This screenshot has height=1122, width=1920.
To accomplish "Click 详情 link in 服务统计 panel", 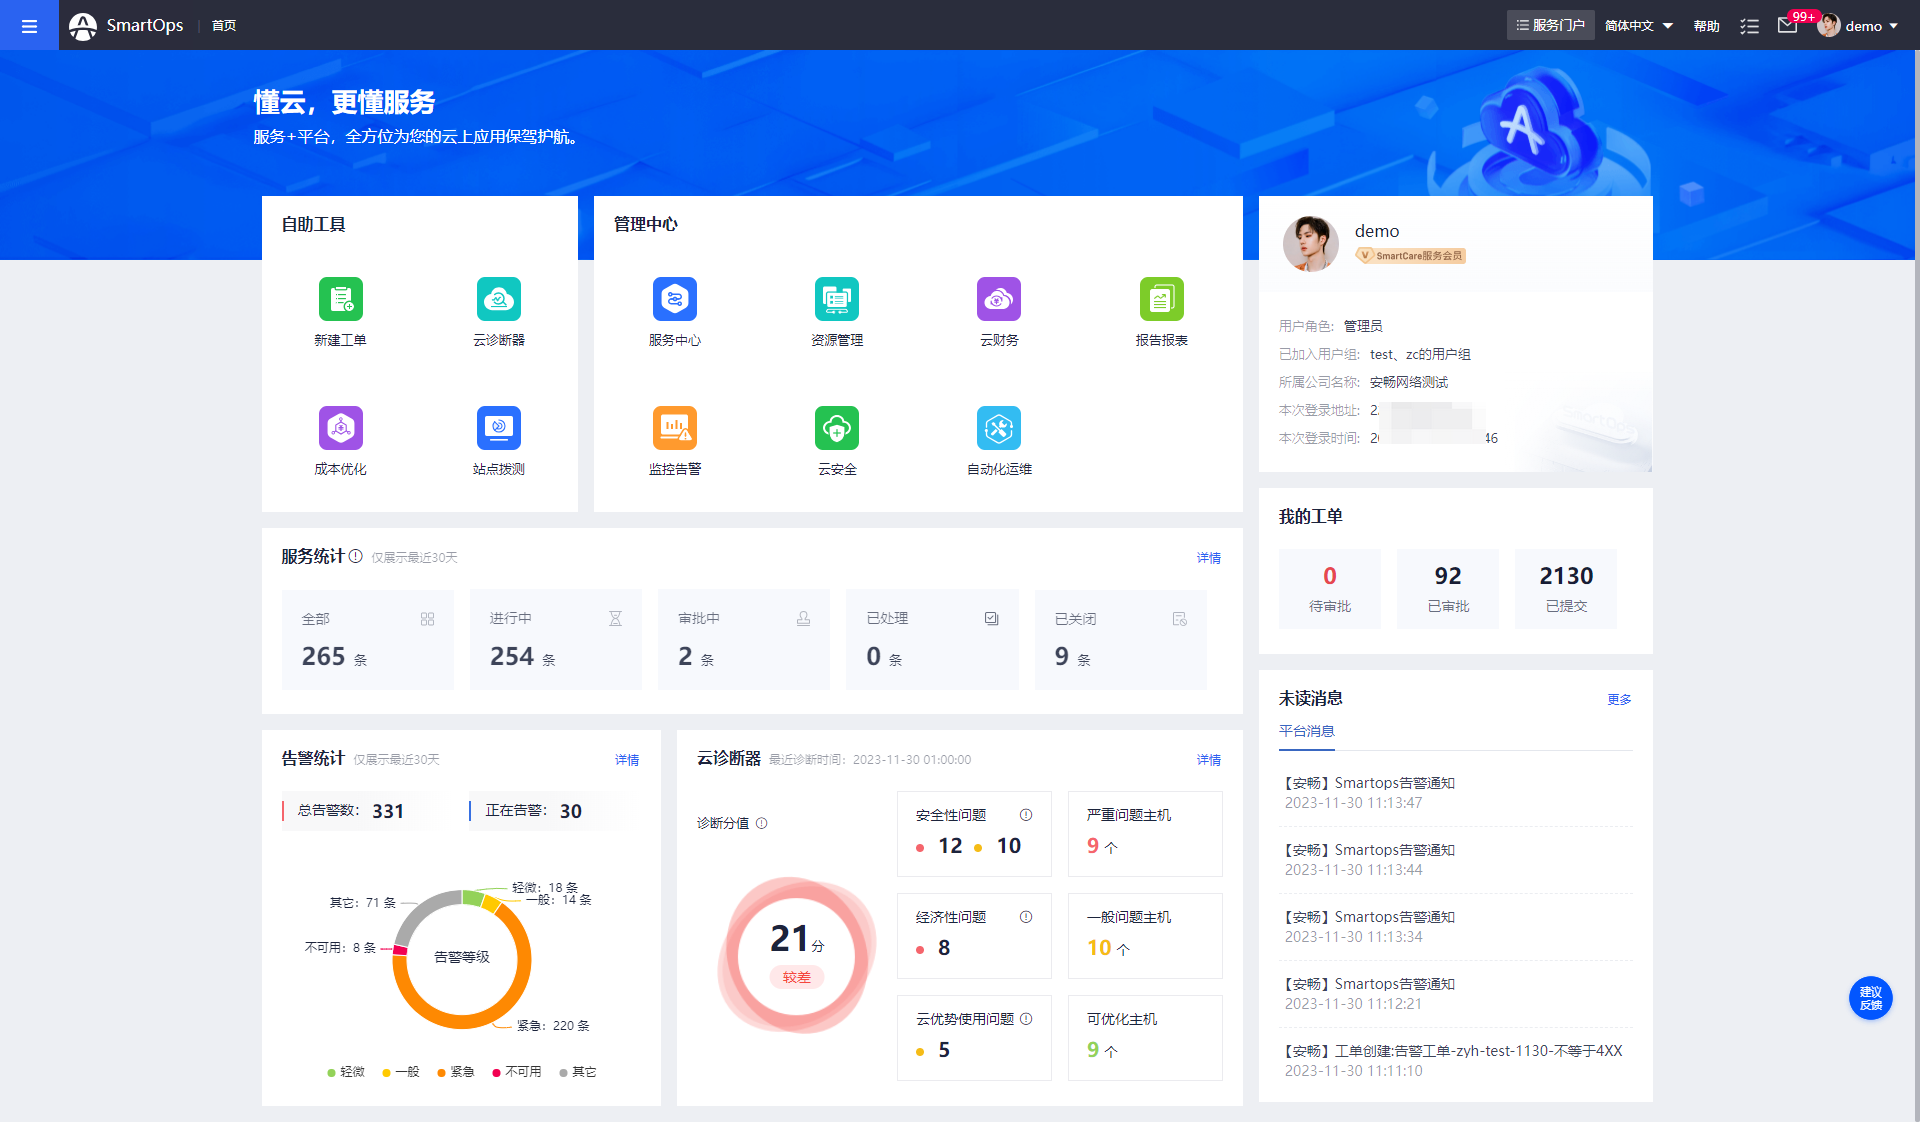I will [x=1208, y=558].
